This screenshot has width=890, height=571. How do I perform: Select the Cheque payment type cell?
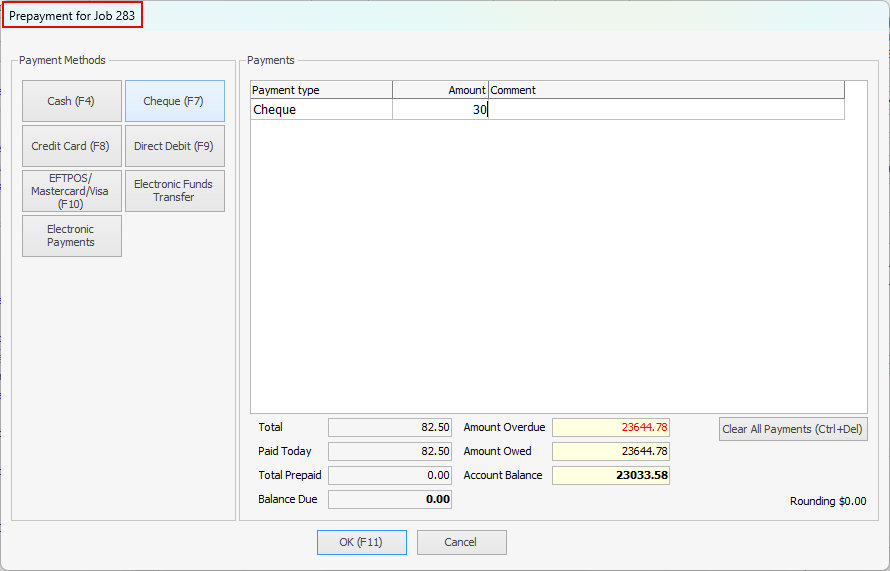coord(321,110)
